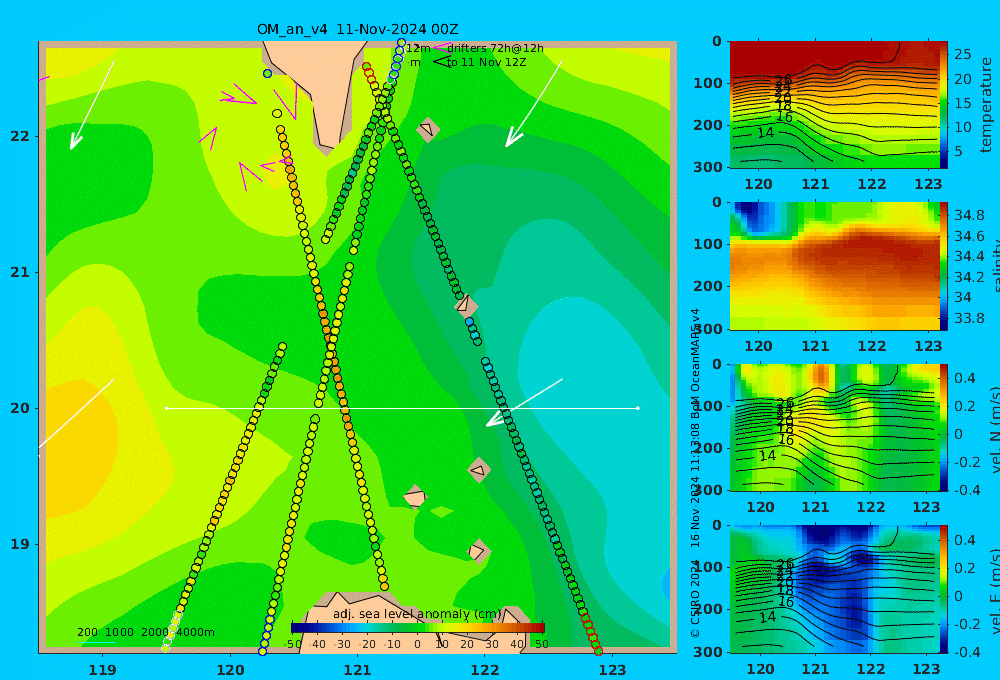1000x680 pixels.
Task: Click latitude tick label 22 on main map
Action: 20,136
